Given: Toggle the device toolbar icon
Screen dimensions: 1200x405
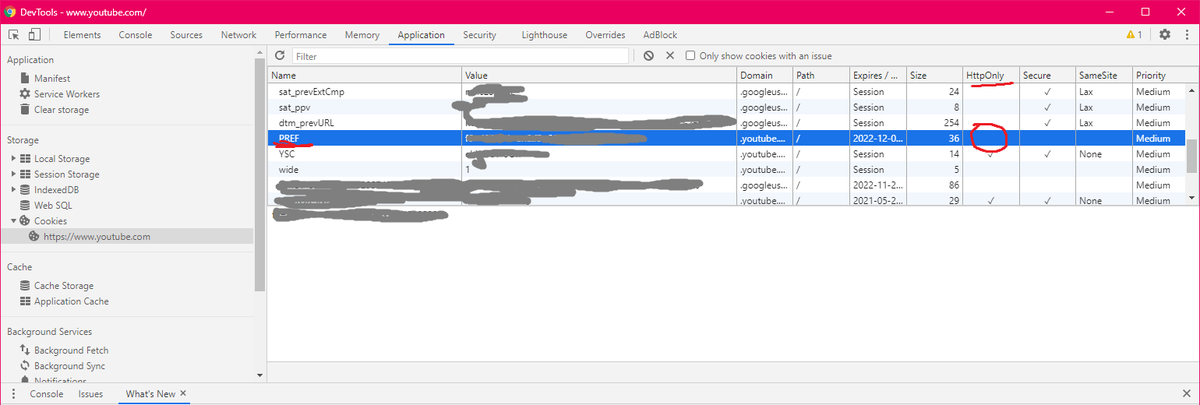Looking at the screenshot, I should click(34, 35).
